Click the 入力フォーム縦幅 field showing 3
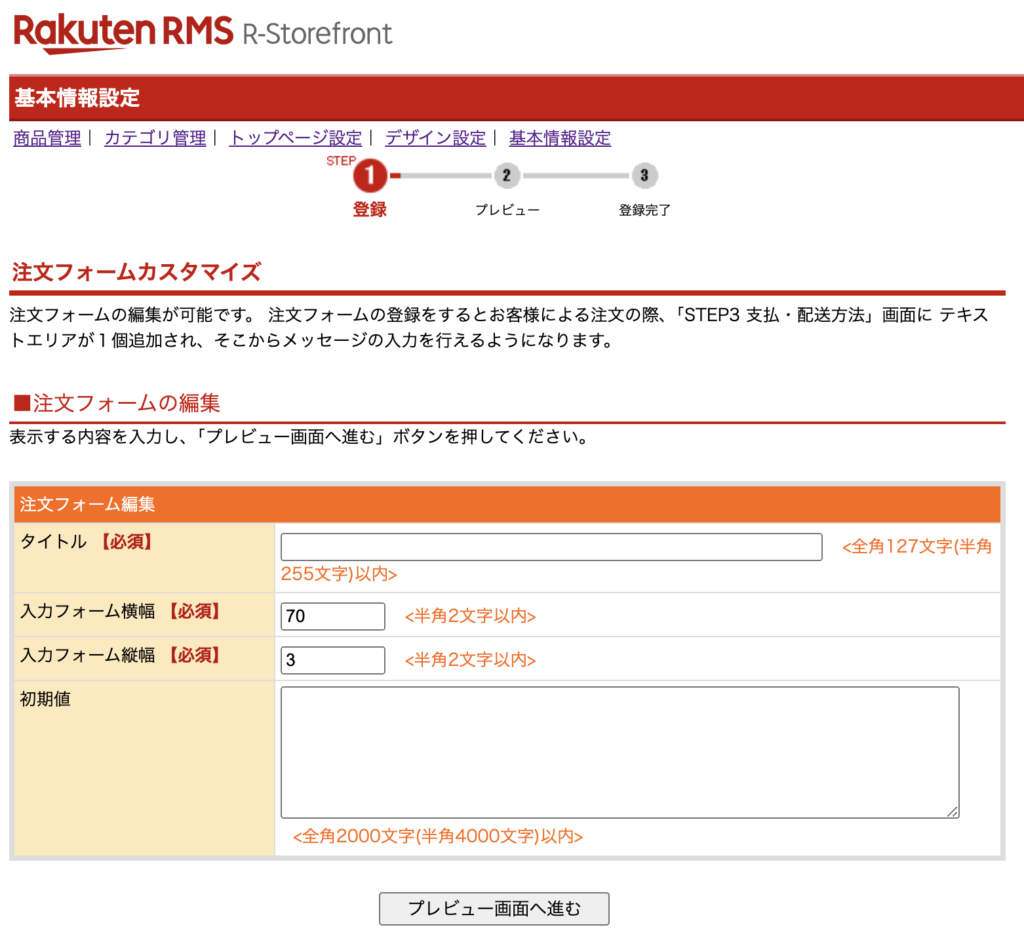The height and width of the screenshot is (940, 1024). (332, 660)
